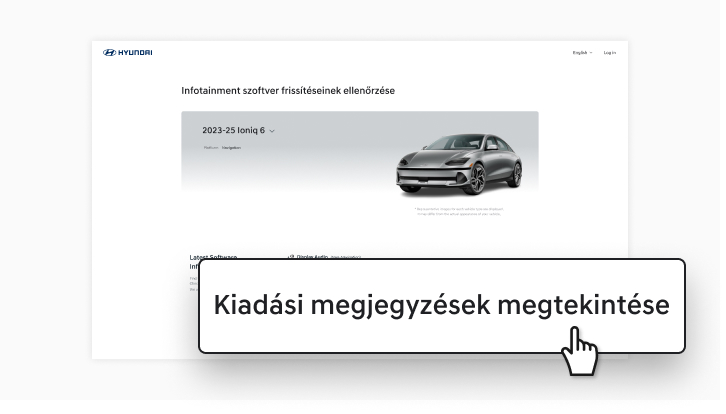Click the small text next to Display Audio

click(346, 257)
